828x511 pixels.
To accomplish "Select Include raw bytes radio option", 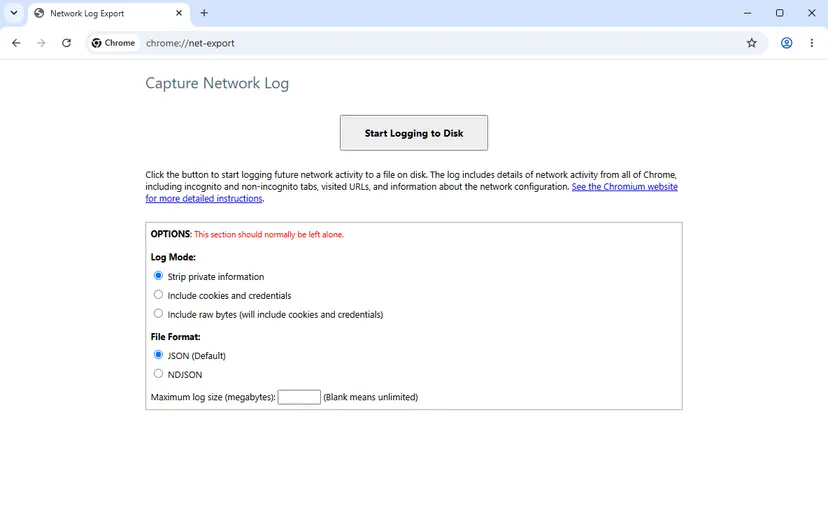I will pos(158,314).
